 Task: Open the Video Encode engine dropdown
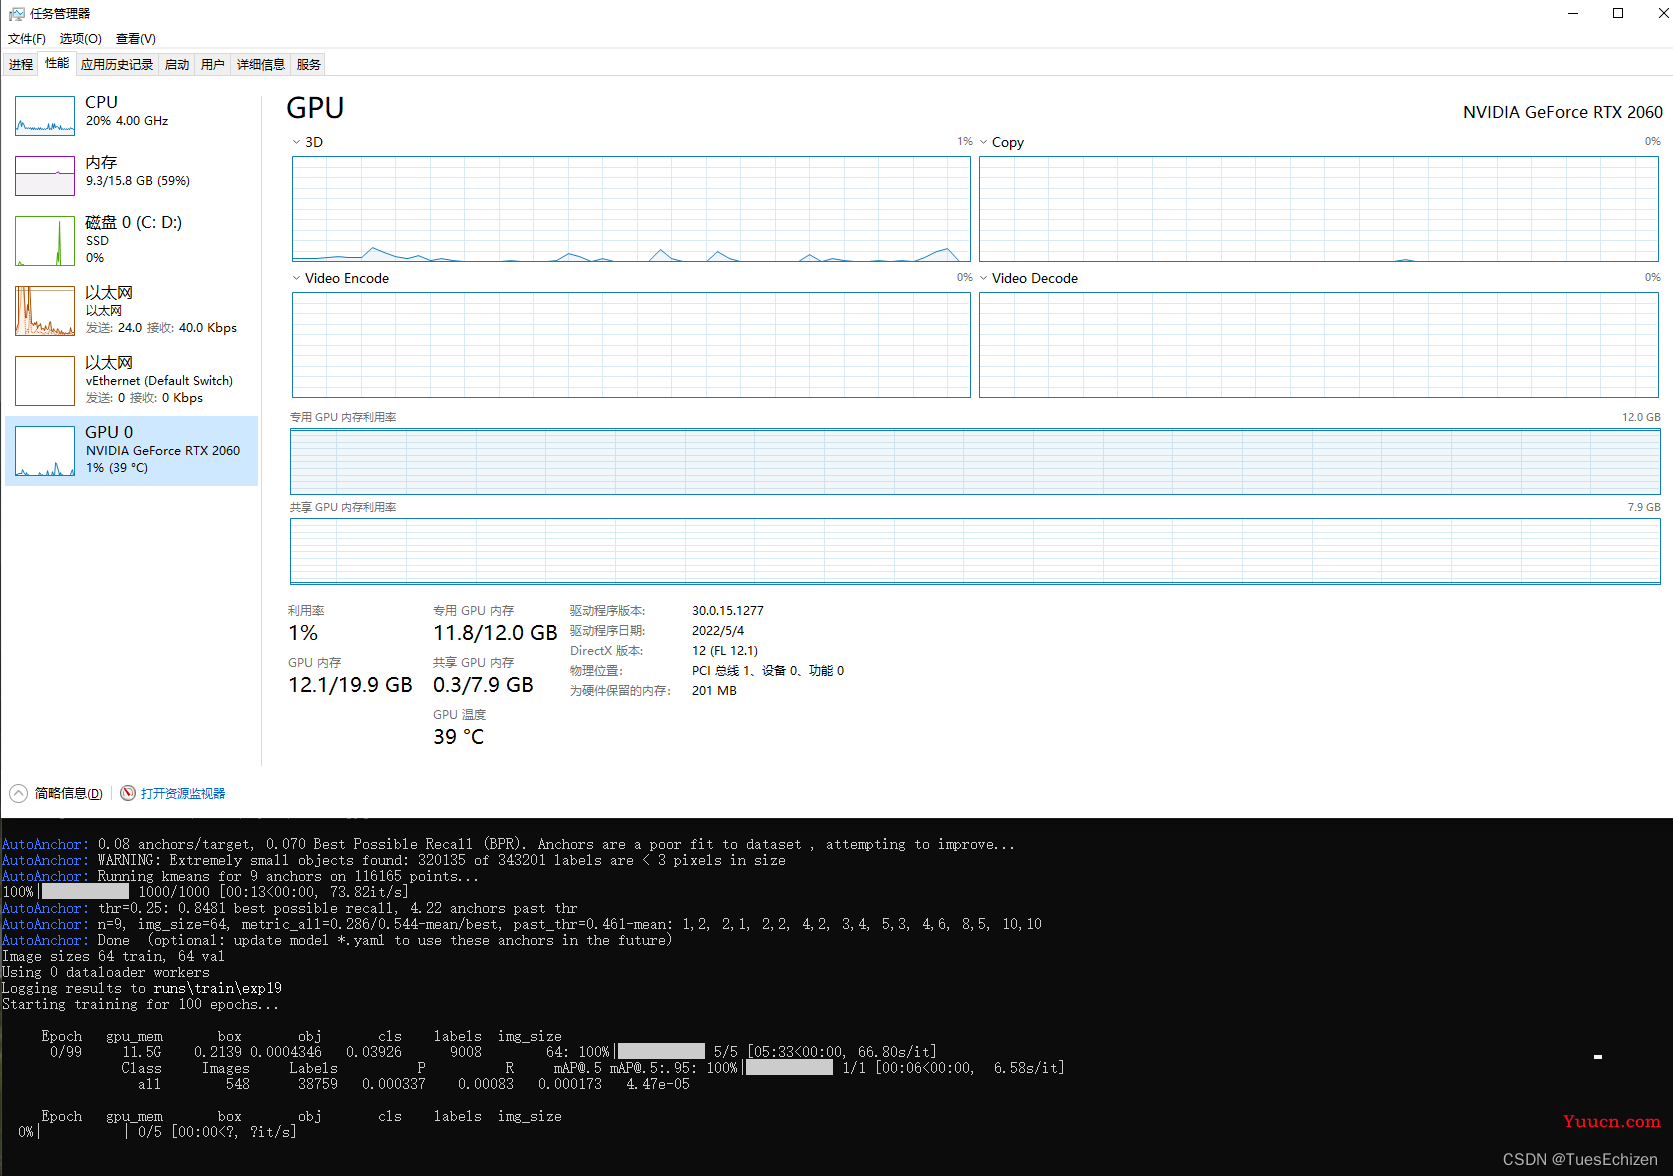click(297, 278)
